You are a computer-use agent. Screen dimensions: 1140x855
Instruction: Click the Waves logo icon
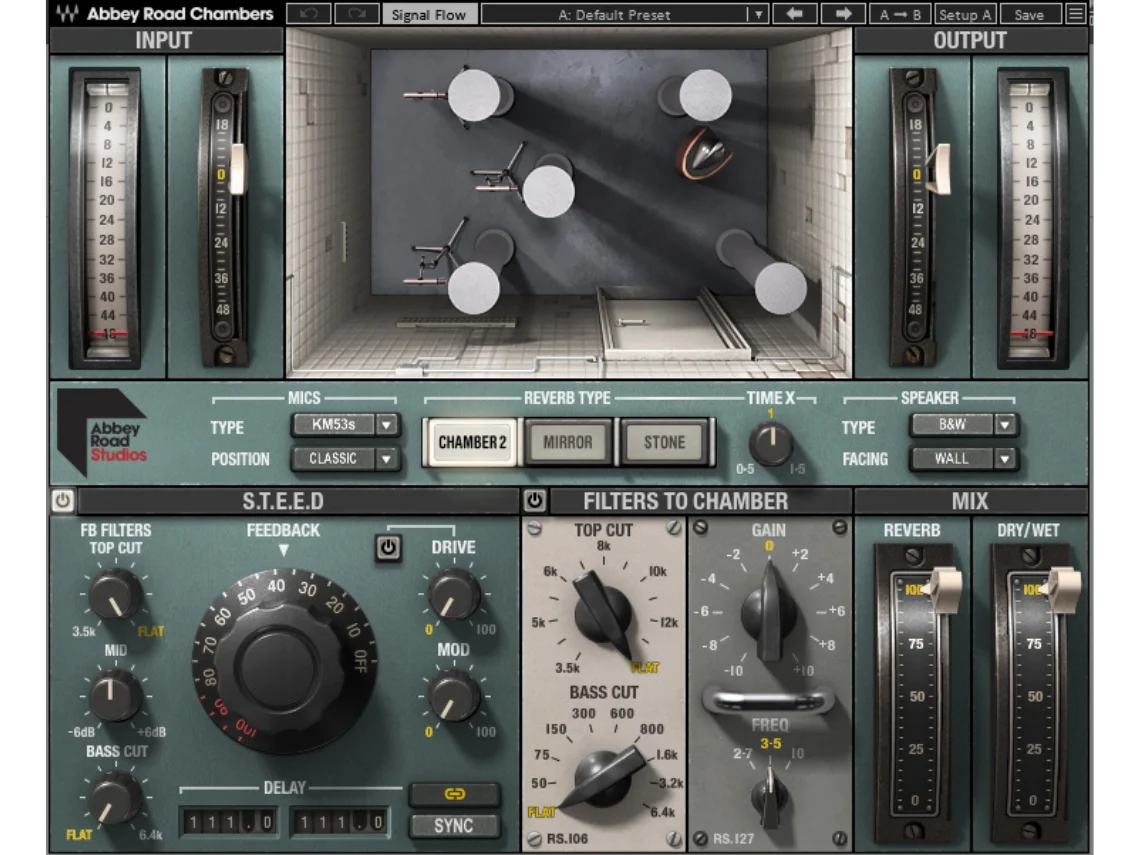coord(69,14)
